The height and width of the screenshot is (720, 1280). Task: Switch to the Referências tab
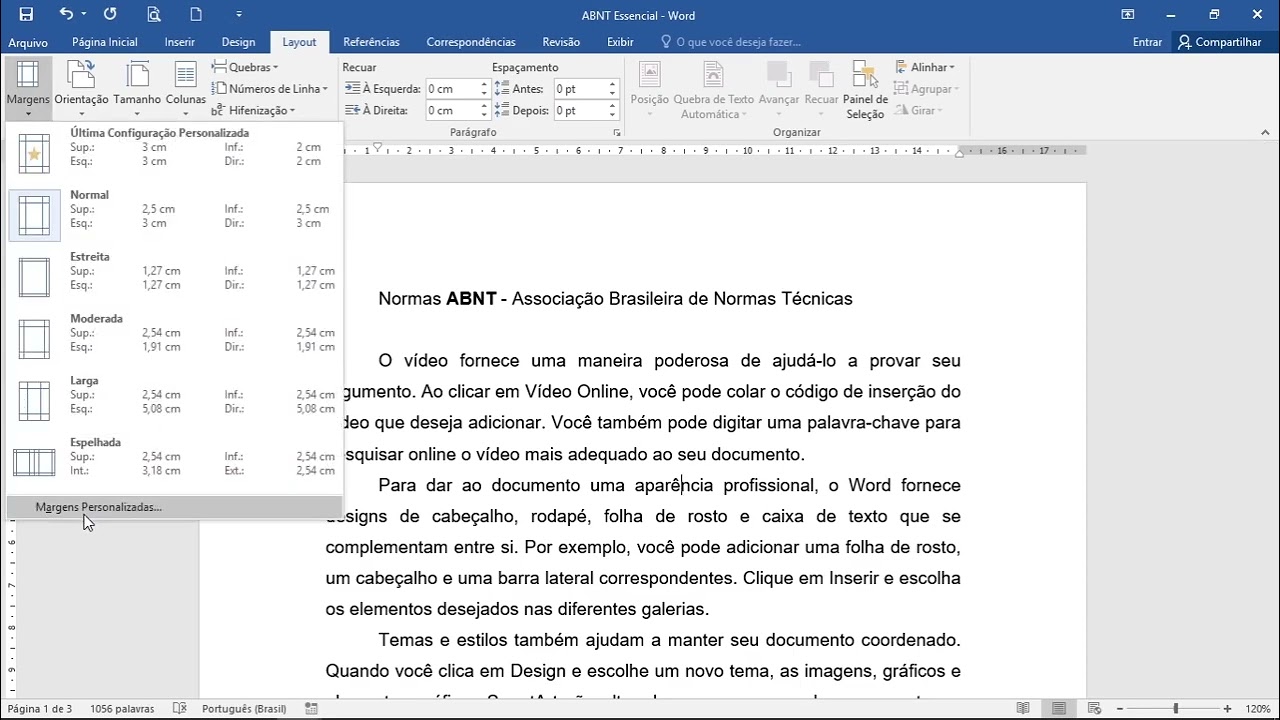point(371,42)
